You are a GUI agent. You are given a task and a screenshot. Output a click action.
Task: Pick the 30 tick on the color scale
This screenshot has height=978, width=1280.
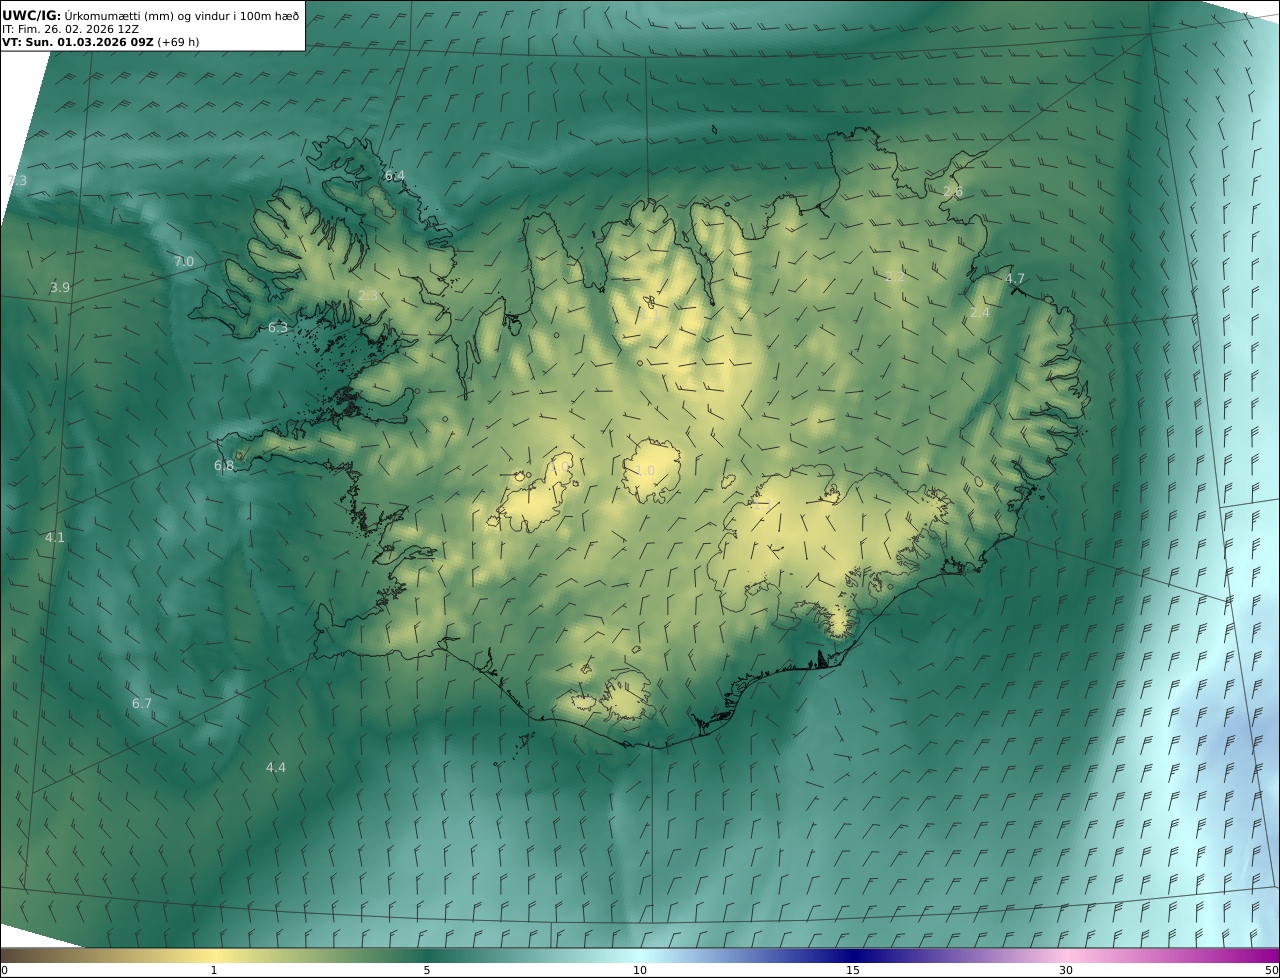click(x=1066, y=970)
